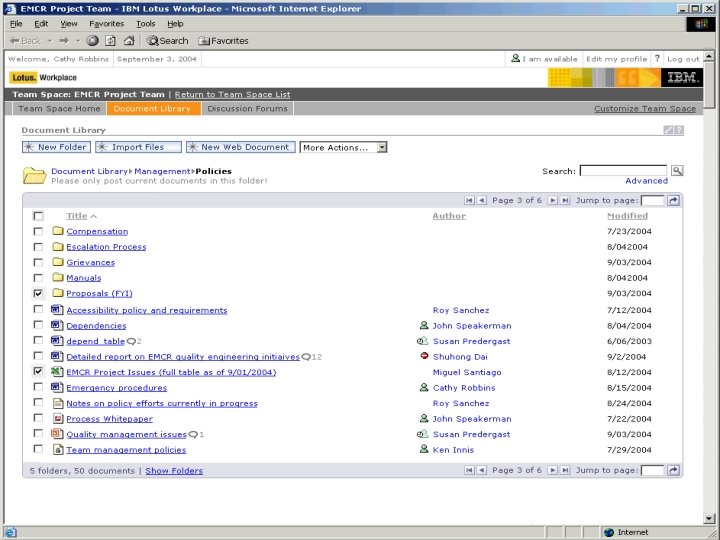Screen dimensions: 720x540
Task: Click the Management breadcrumb link
Action: 162,171
